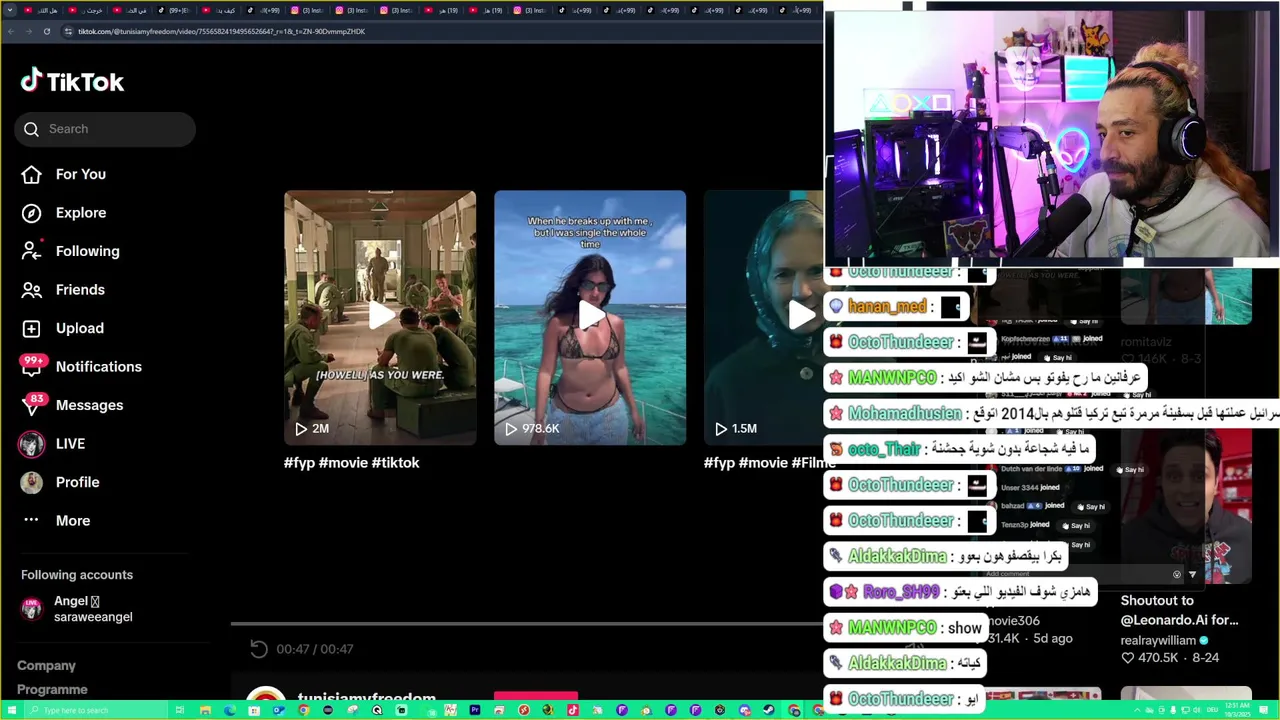The height and width of the screenshot is (720, 1280).
Task: Click the two-people icon beside Friends
Action: pos(32,290)
